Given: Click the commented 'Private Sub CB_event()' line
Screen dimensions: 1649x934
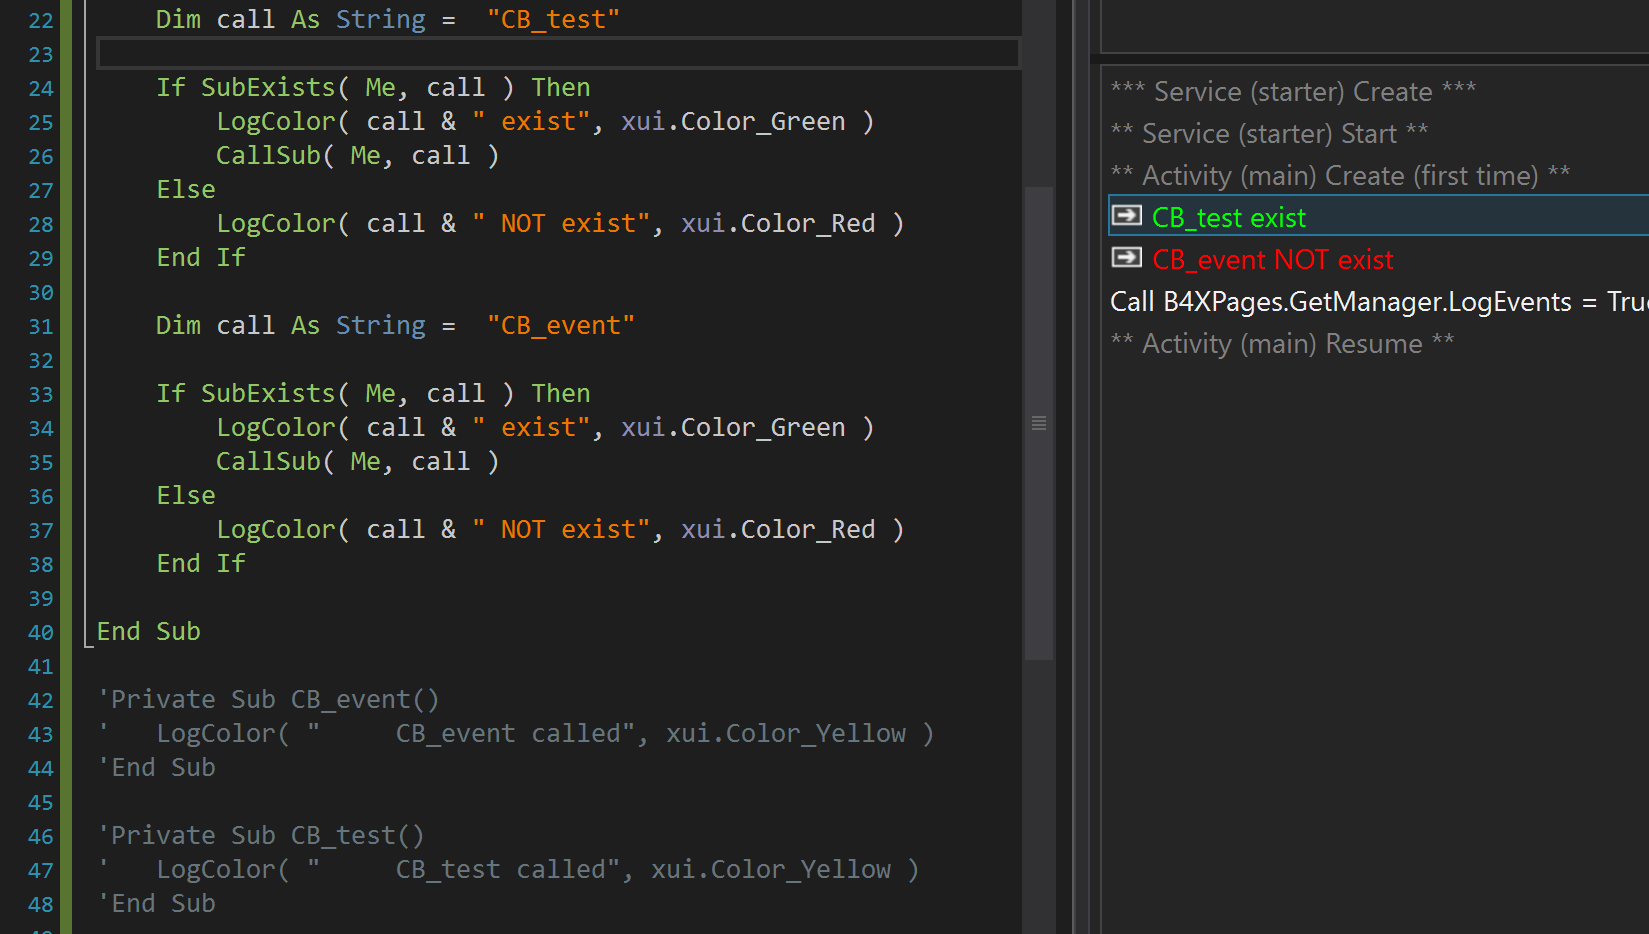Looking at the screenshot, I should pos(268,699).
